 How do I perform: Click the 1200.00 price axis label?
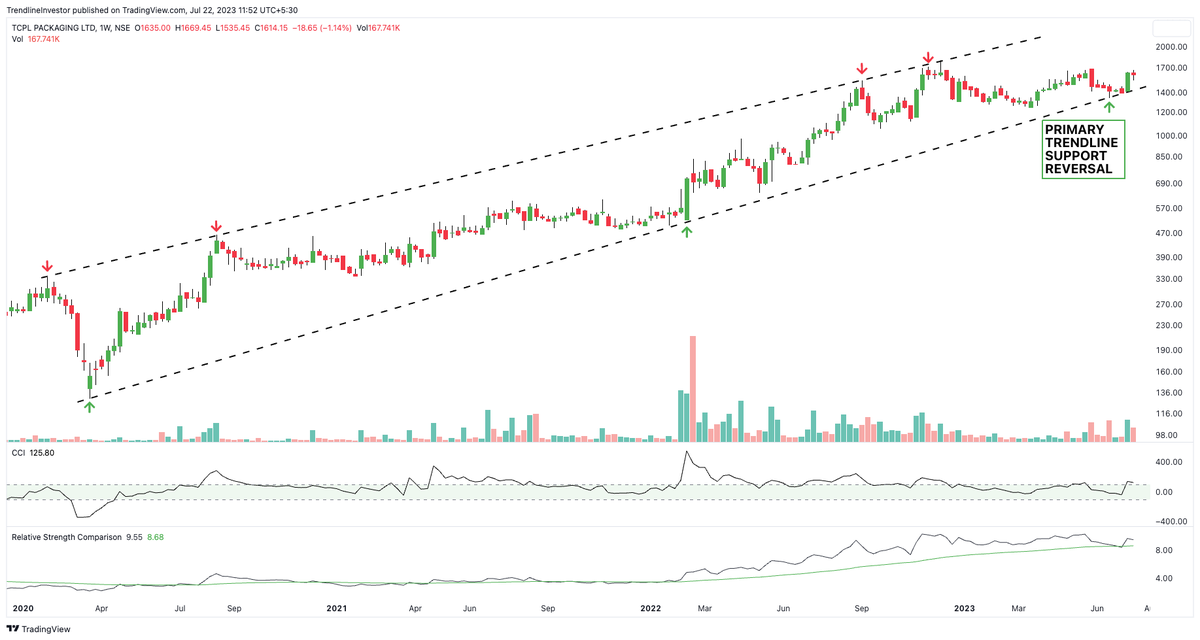point(1170,112)
